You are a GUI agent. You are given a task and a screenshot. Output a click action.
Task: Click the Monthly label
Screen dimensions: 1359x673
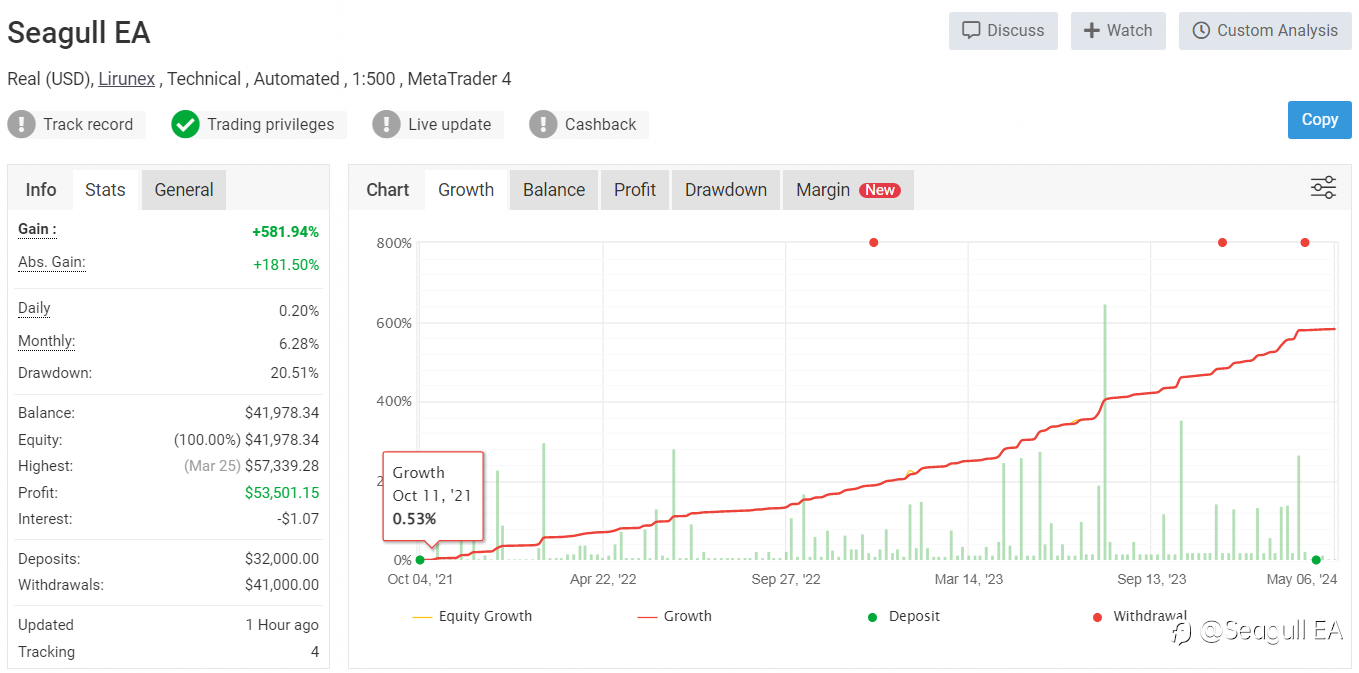(46, 341)
